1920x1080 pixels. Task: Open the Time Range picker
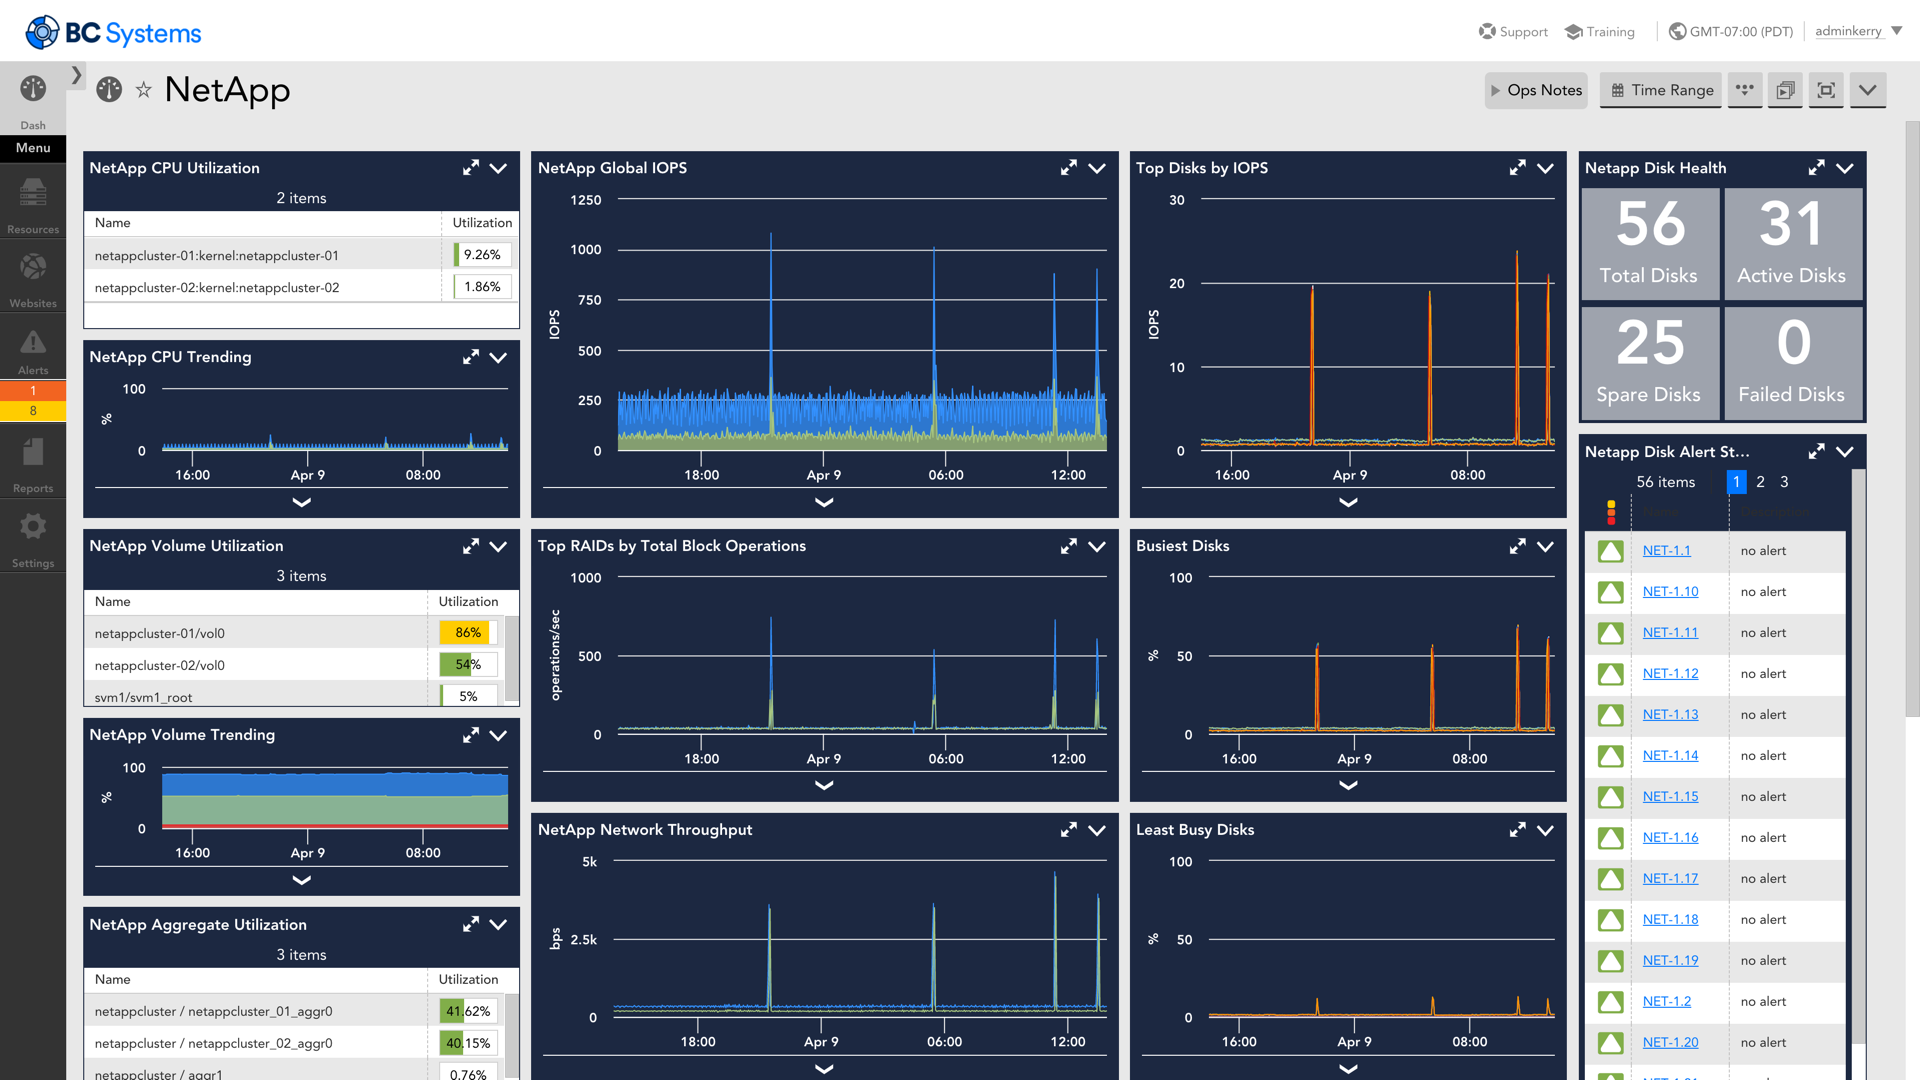pyautogui.click(x=1660, y=90)
